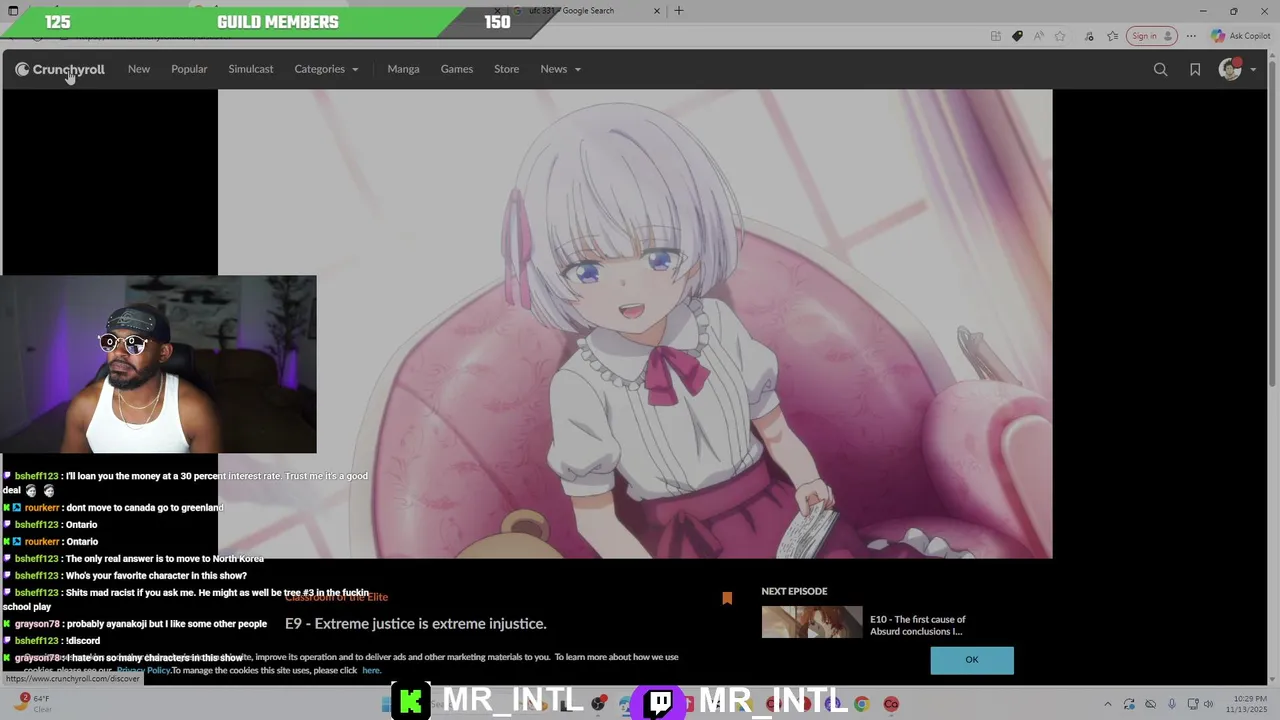1280x720 pixels.
Task: Open a new browser tab
Action: click(679, 11)
